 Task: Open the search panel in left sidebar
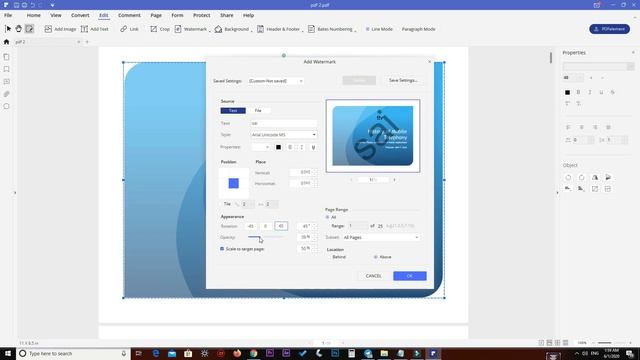pos(6,106)
